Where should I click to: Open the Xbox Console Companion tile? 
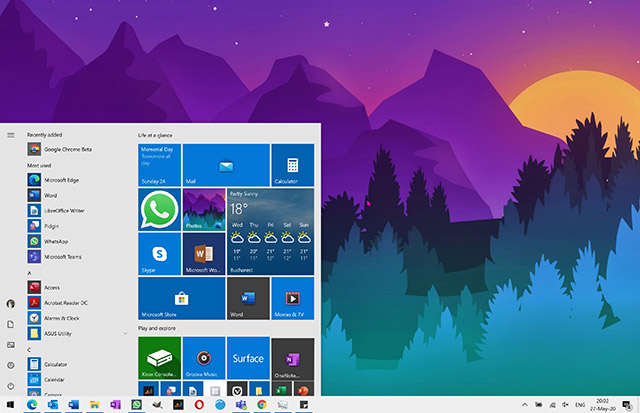[x=159, y=358]
